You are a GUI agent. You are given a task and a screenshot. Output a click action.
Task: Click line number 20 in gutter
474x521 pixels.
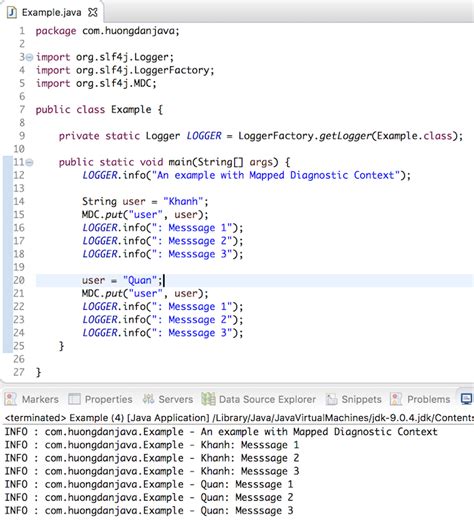(x=19, y=280)
